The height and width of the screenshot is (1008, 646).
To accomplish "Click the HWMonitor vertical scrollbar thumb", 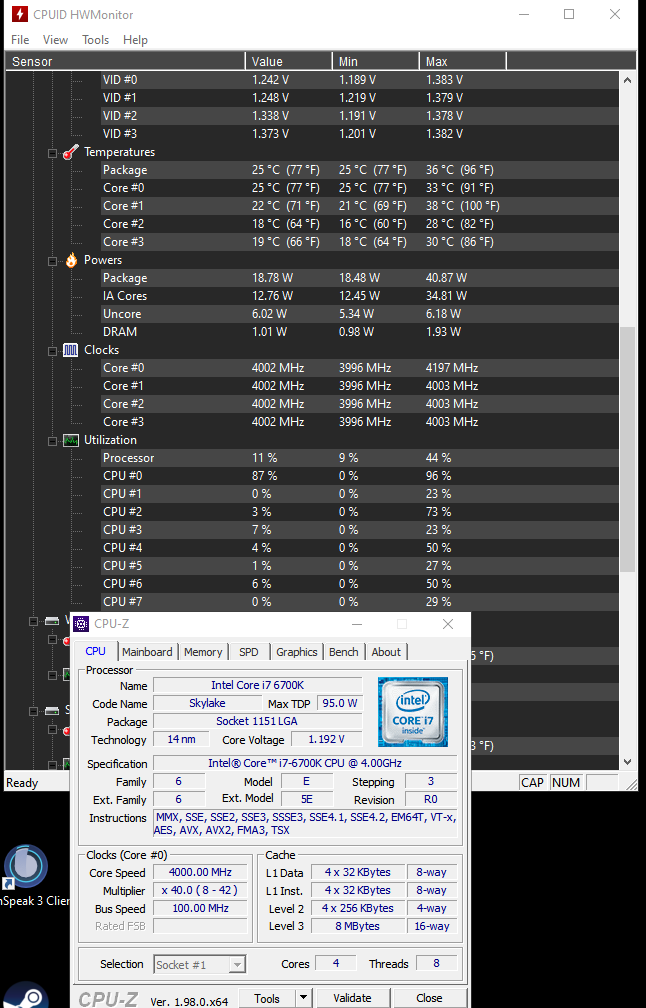I will pyautogui.click(x=627, y=449).
